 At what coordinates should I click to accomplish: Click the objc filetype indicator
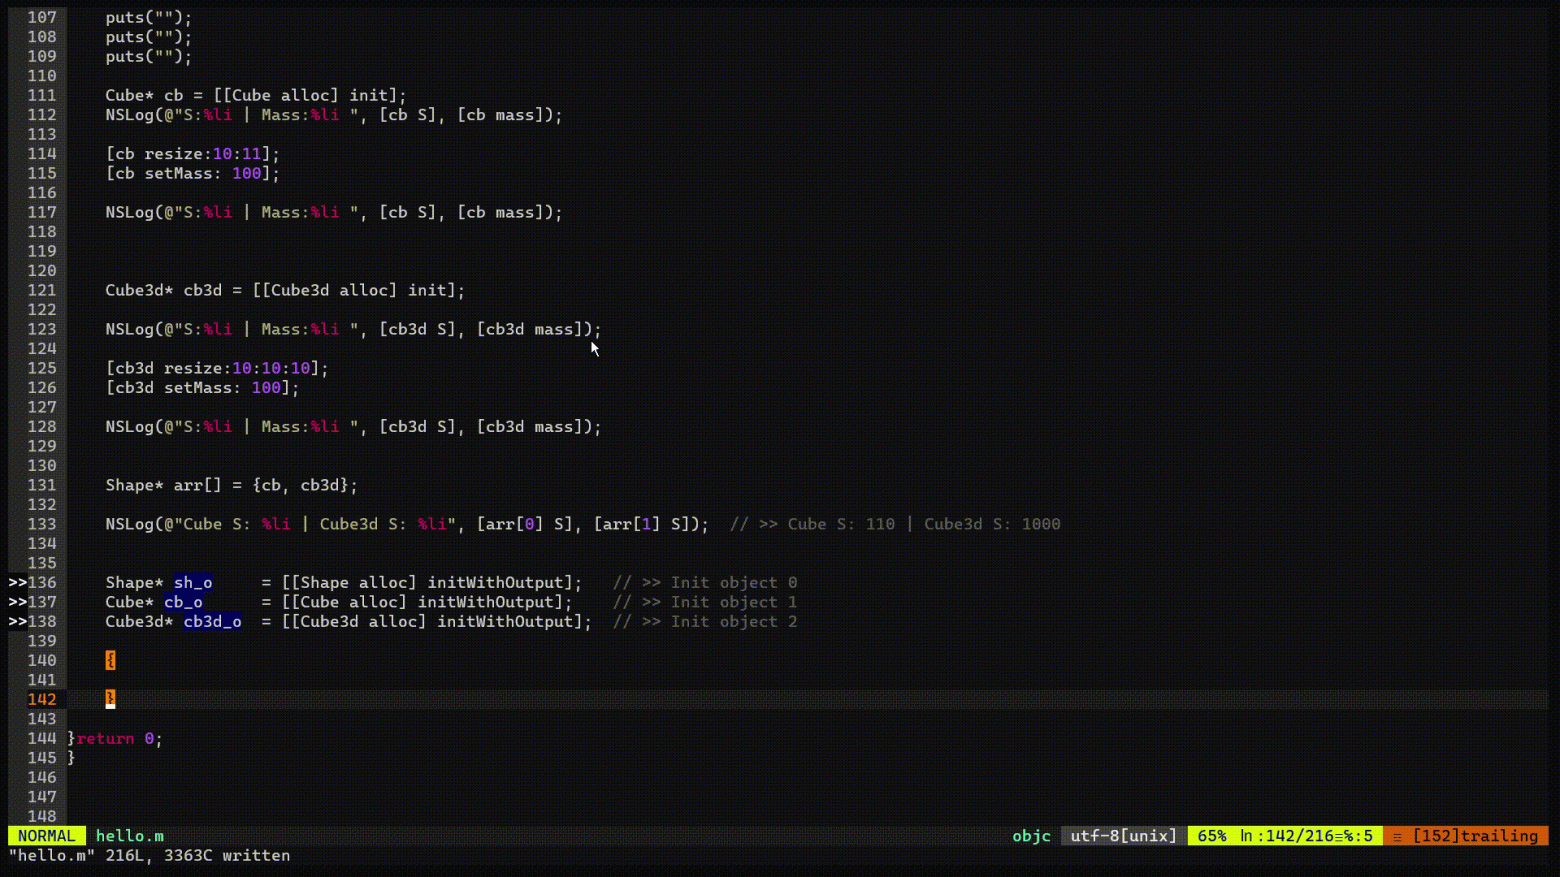pyautogui.click(x=1031, y=836)
